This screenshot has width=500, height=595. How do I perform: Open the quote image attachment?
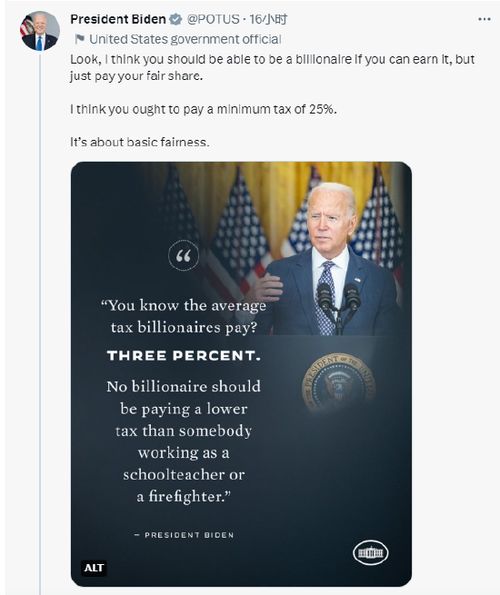tap(241, 374)
